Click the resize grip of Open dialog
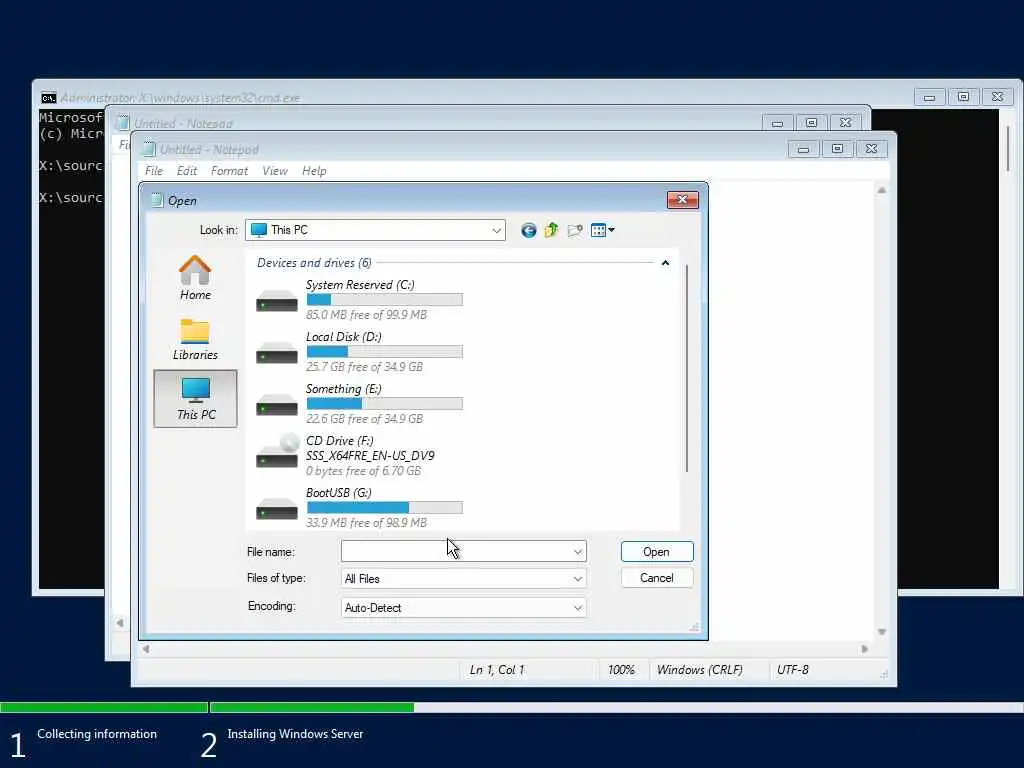The height and width of the screenshot is (768, 1024). point(694,627)
